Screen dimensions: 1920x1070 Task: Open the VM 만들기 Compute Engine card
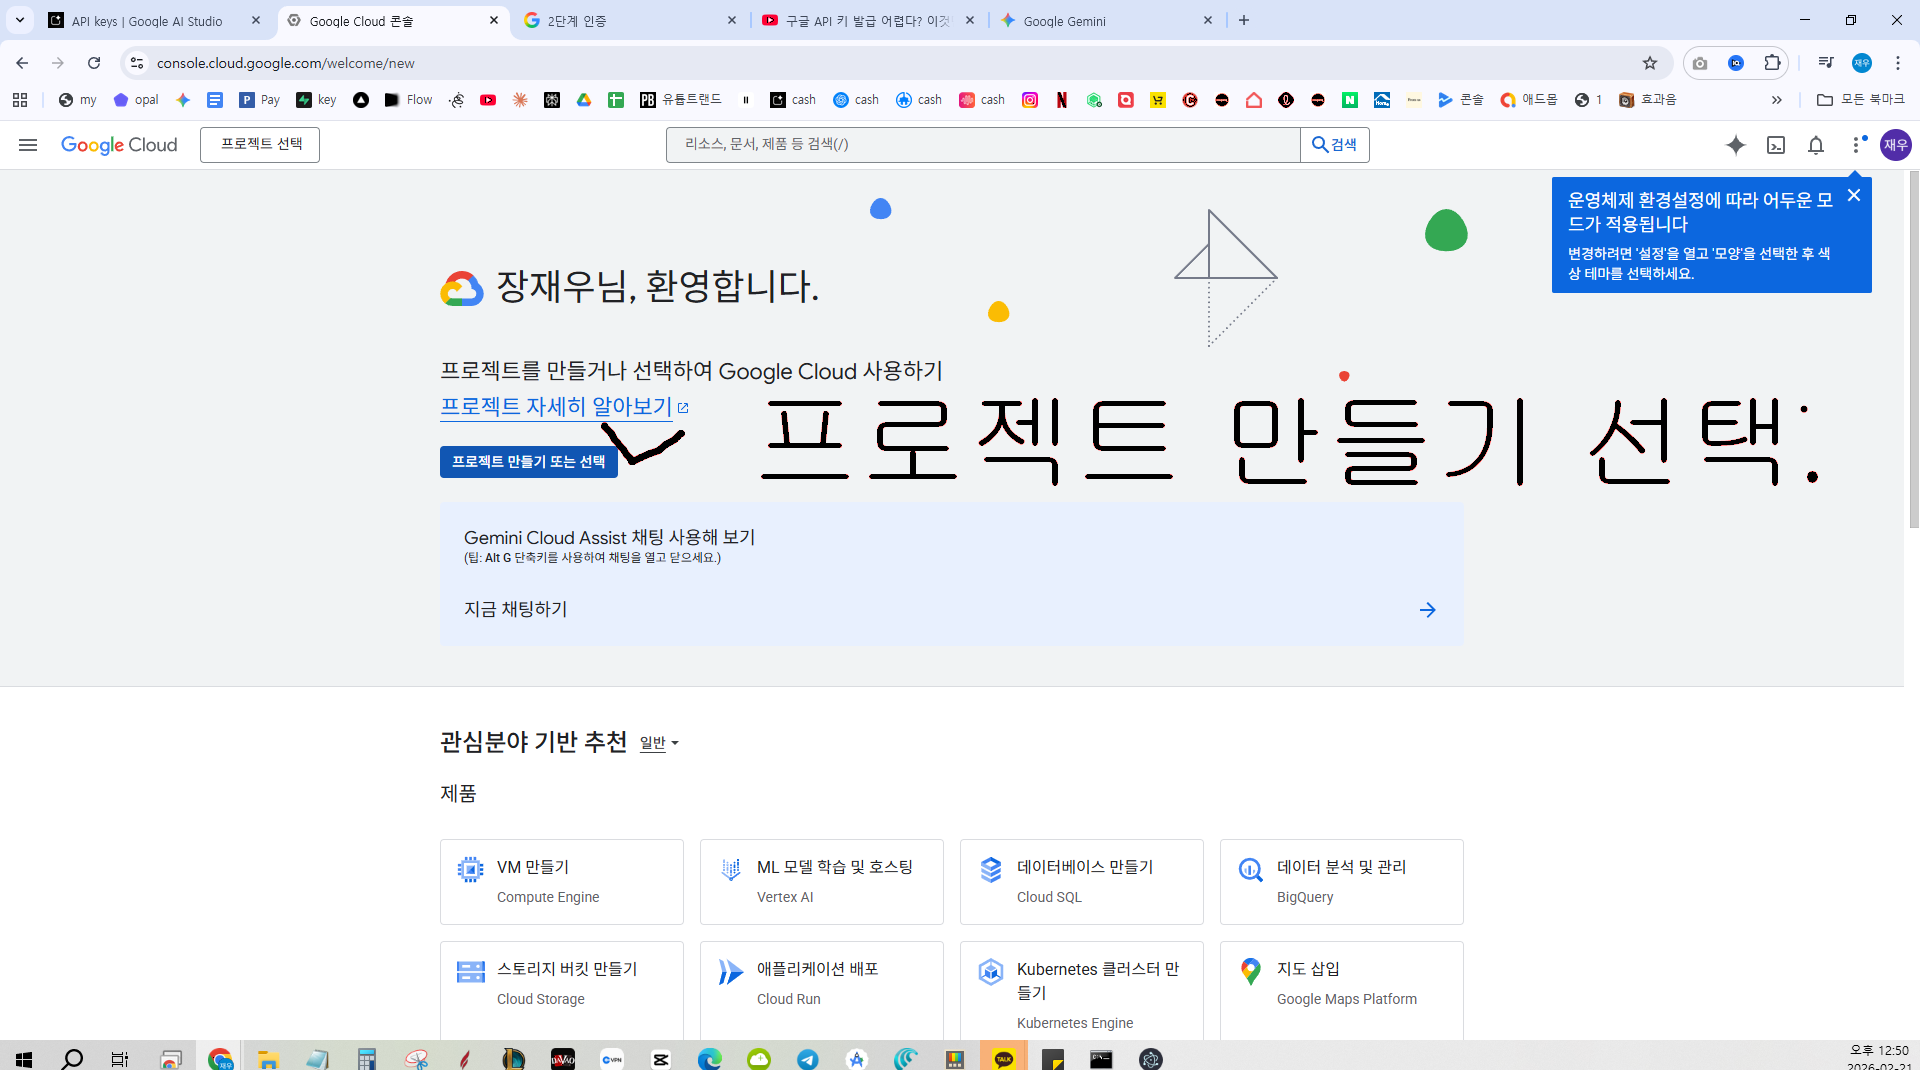tap(562, 882)
